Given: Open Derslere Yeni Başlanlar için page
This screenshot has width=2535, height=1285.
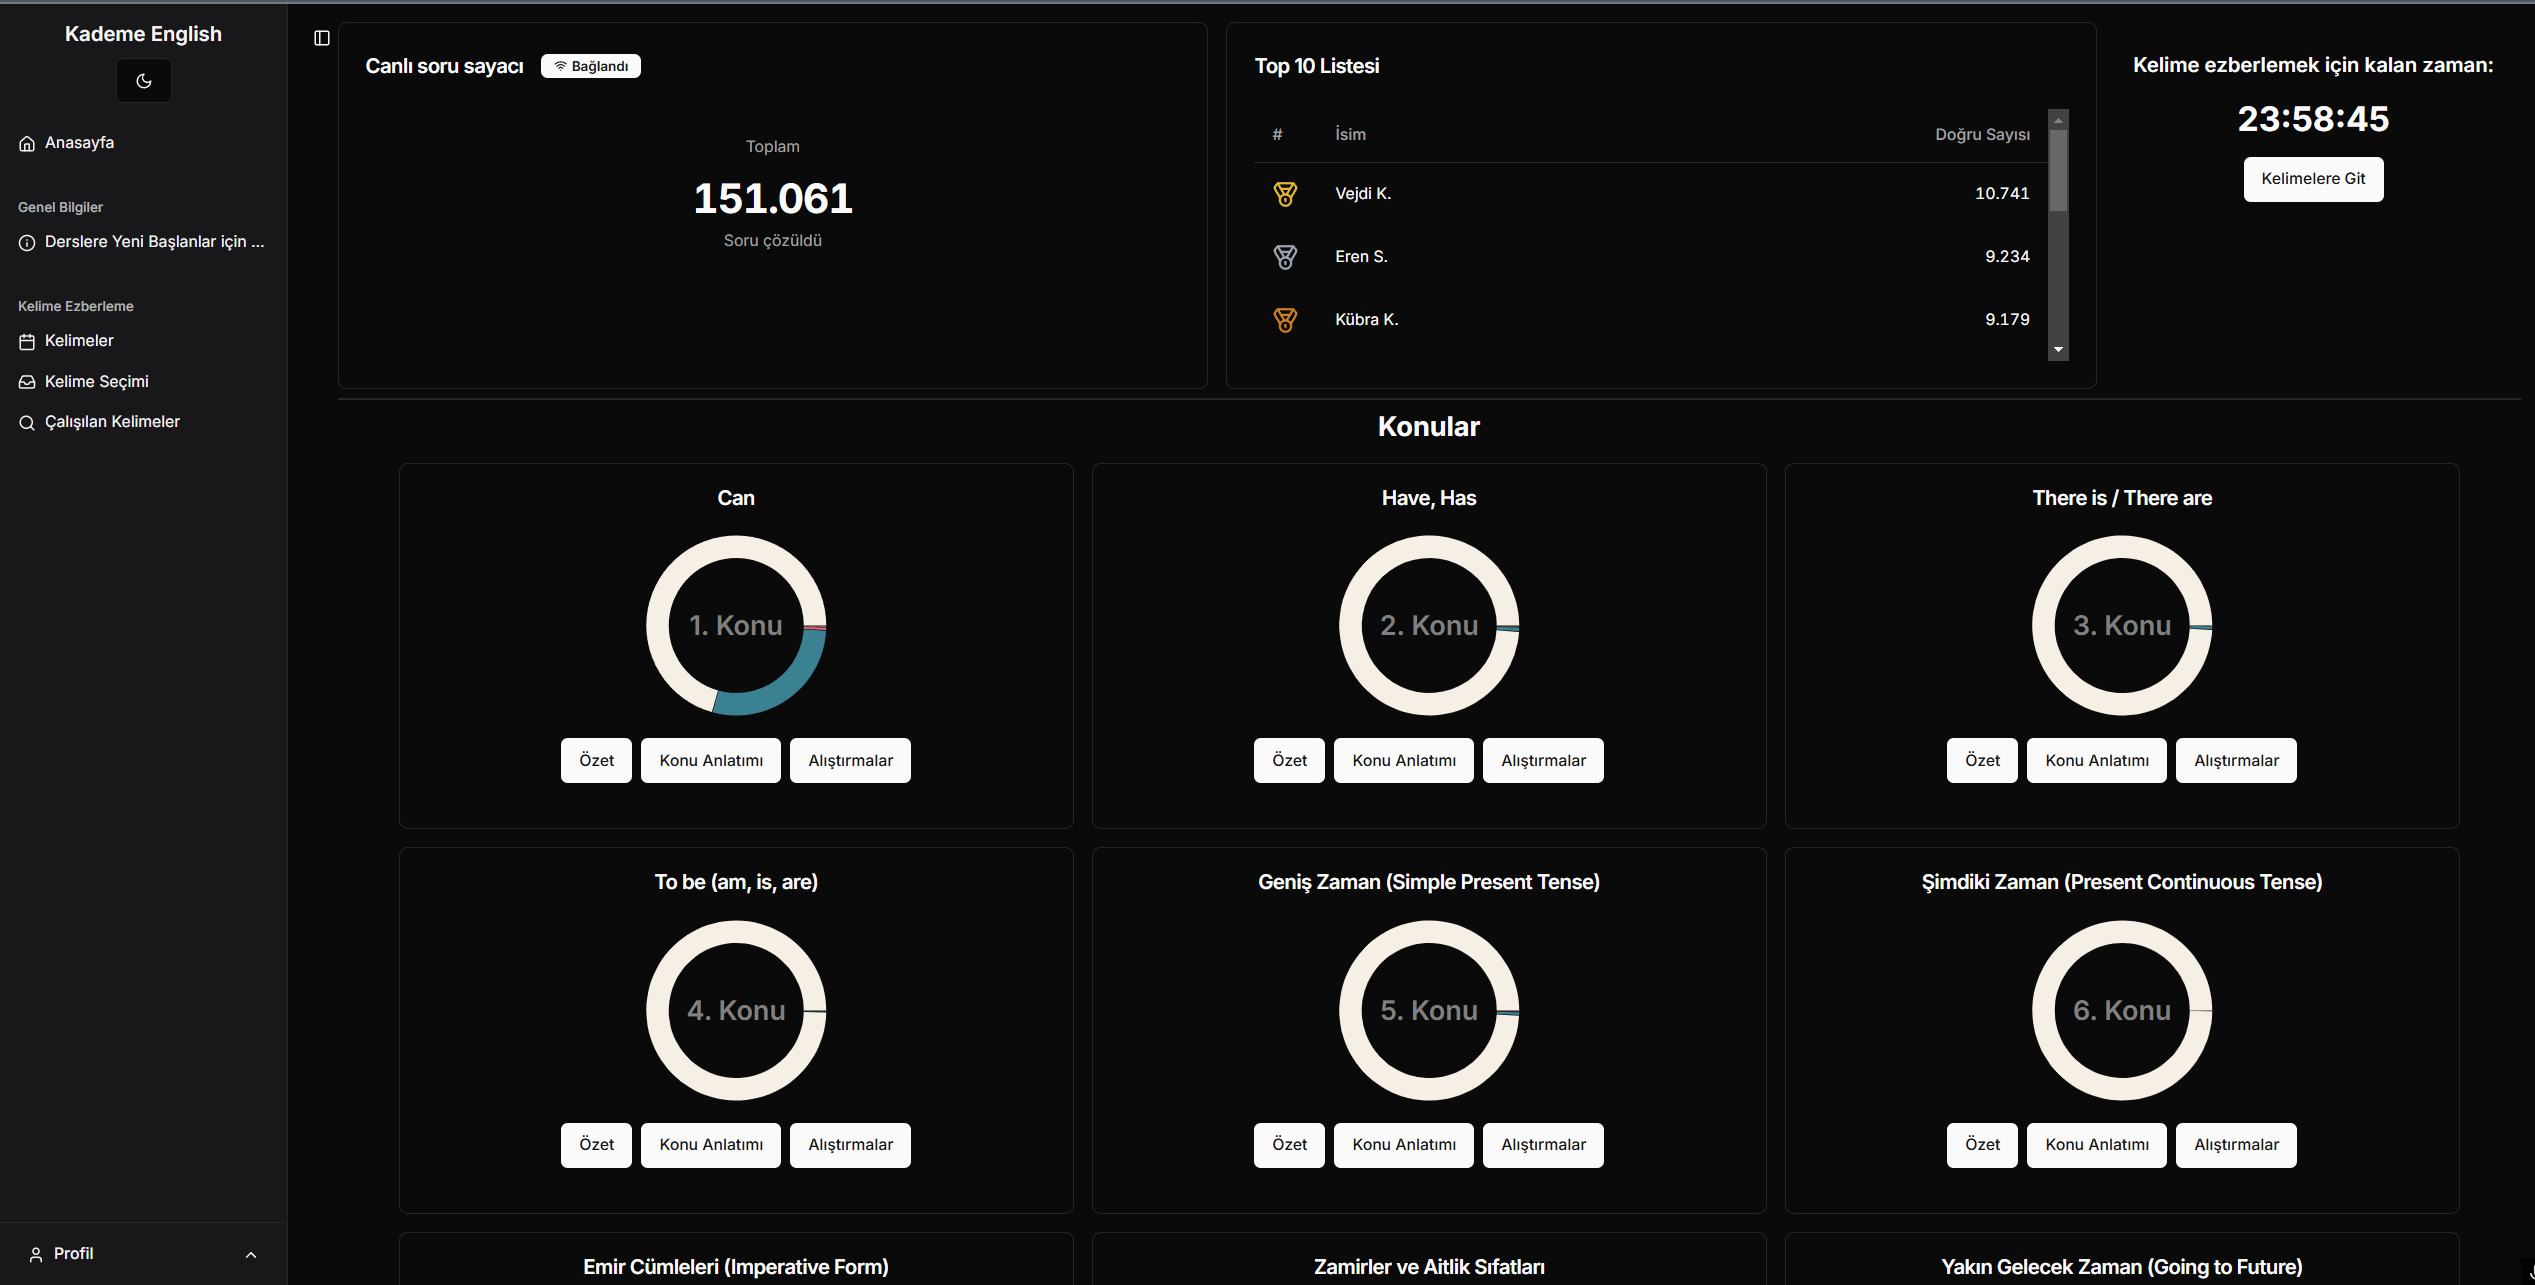Looking at the screenshot, I should click(143, 242).
